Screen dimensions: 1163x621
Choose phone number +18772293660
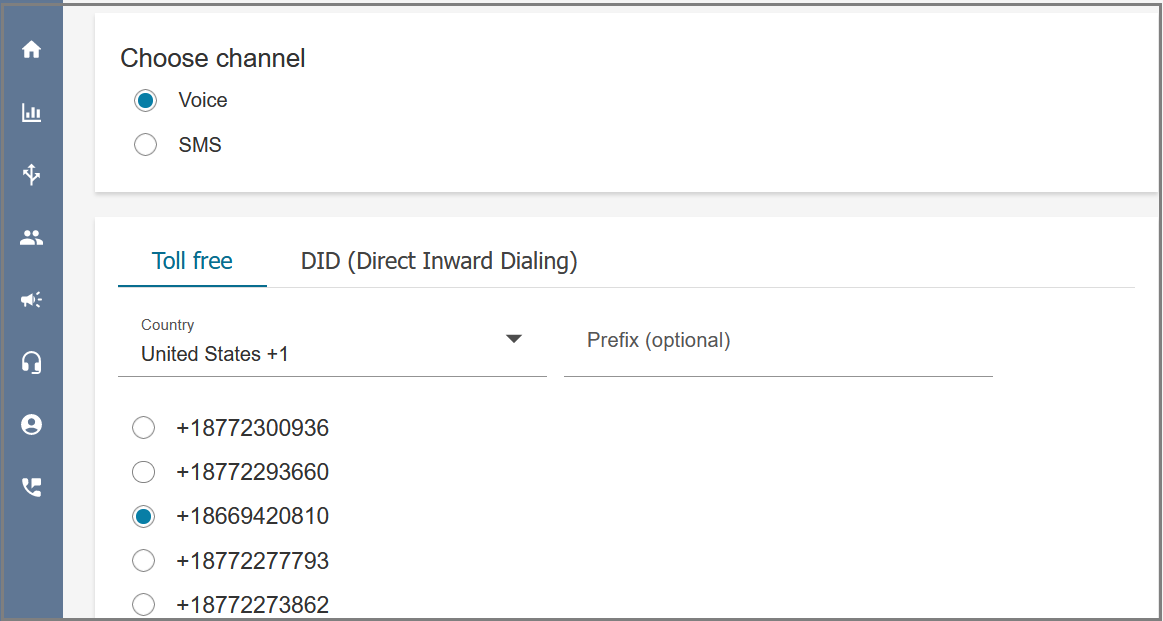pyautogui.click(x=143, y=472)
